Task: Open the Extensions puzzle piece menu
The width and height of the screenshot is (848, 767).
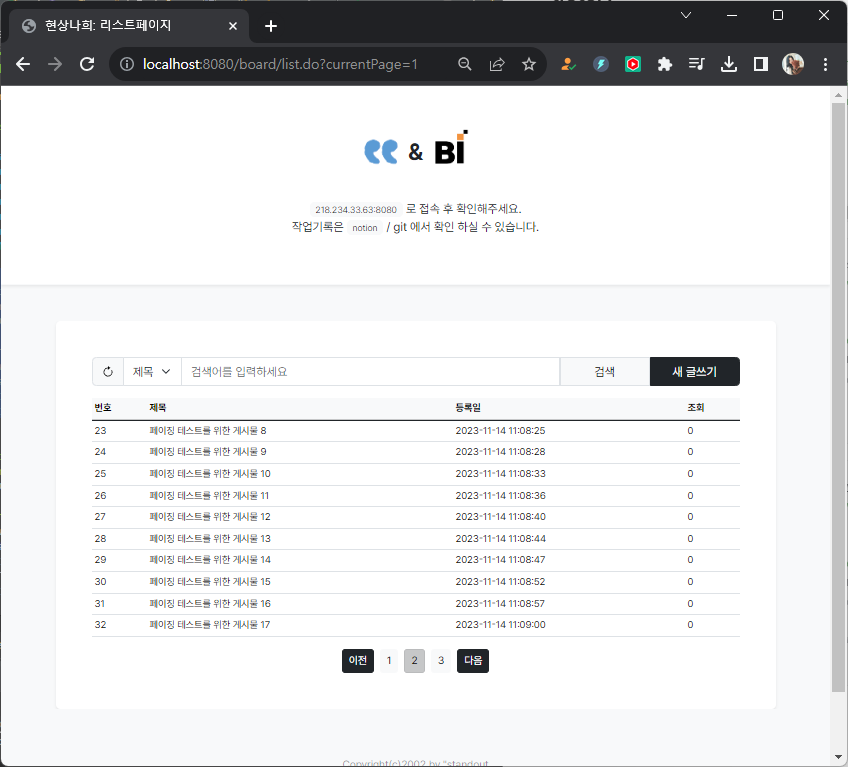Action: (665, 64)
